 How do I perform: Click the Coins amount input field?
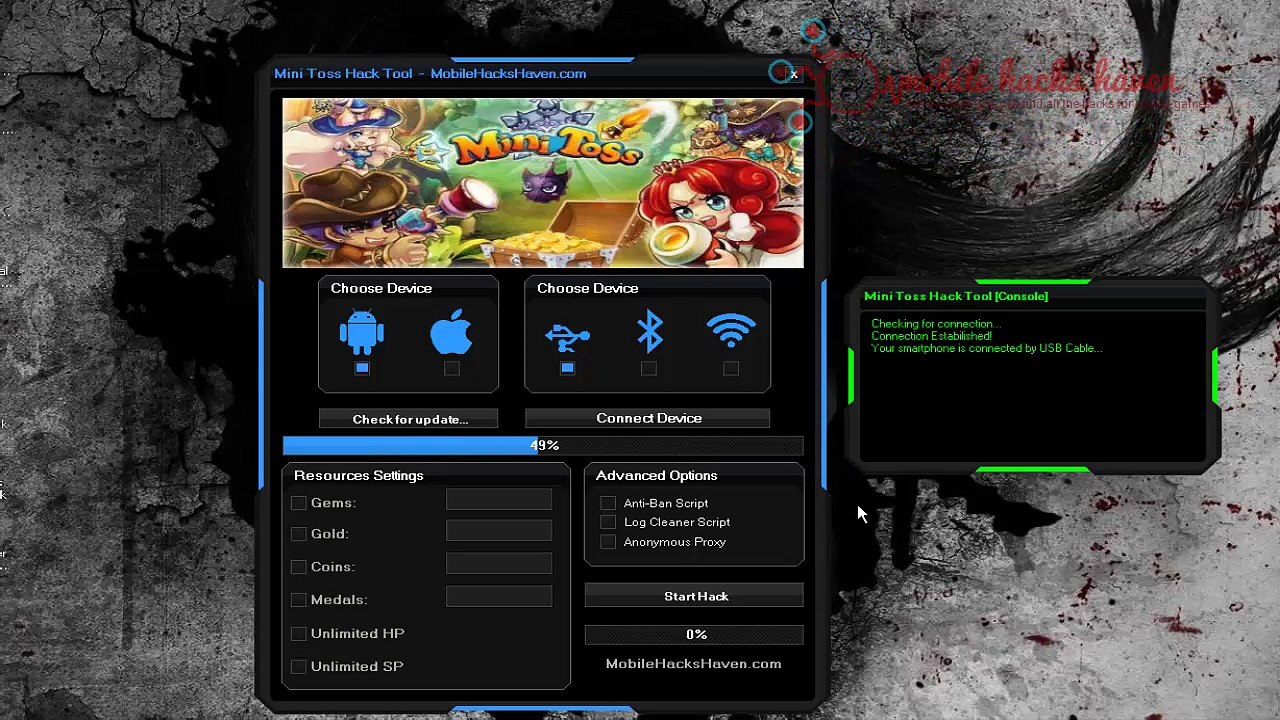tap(499, 564)
